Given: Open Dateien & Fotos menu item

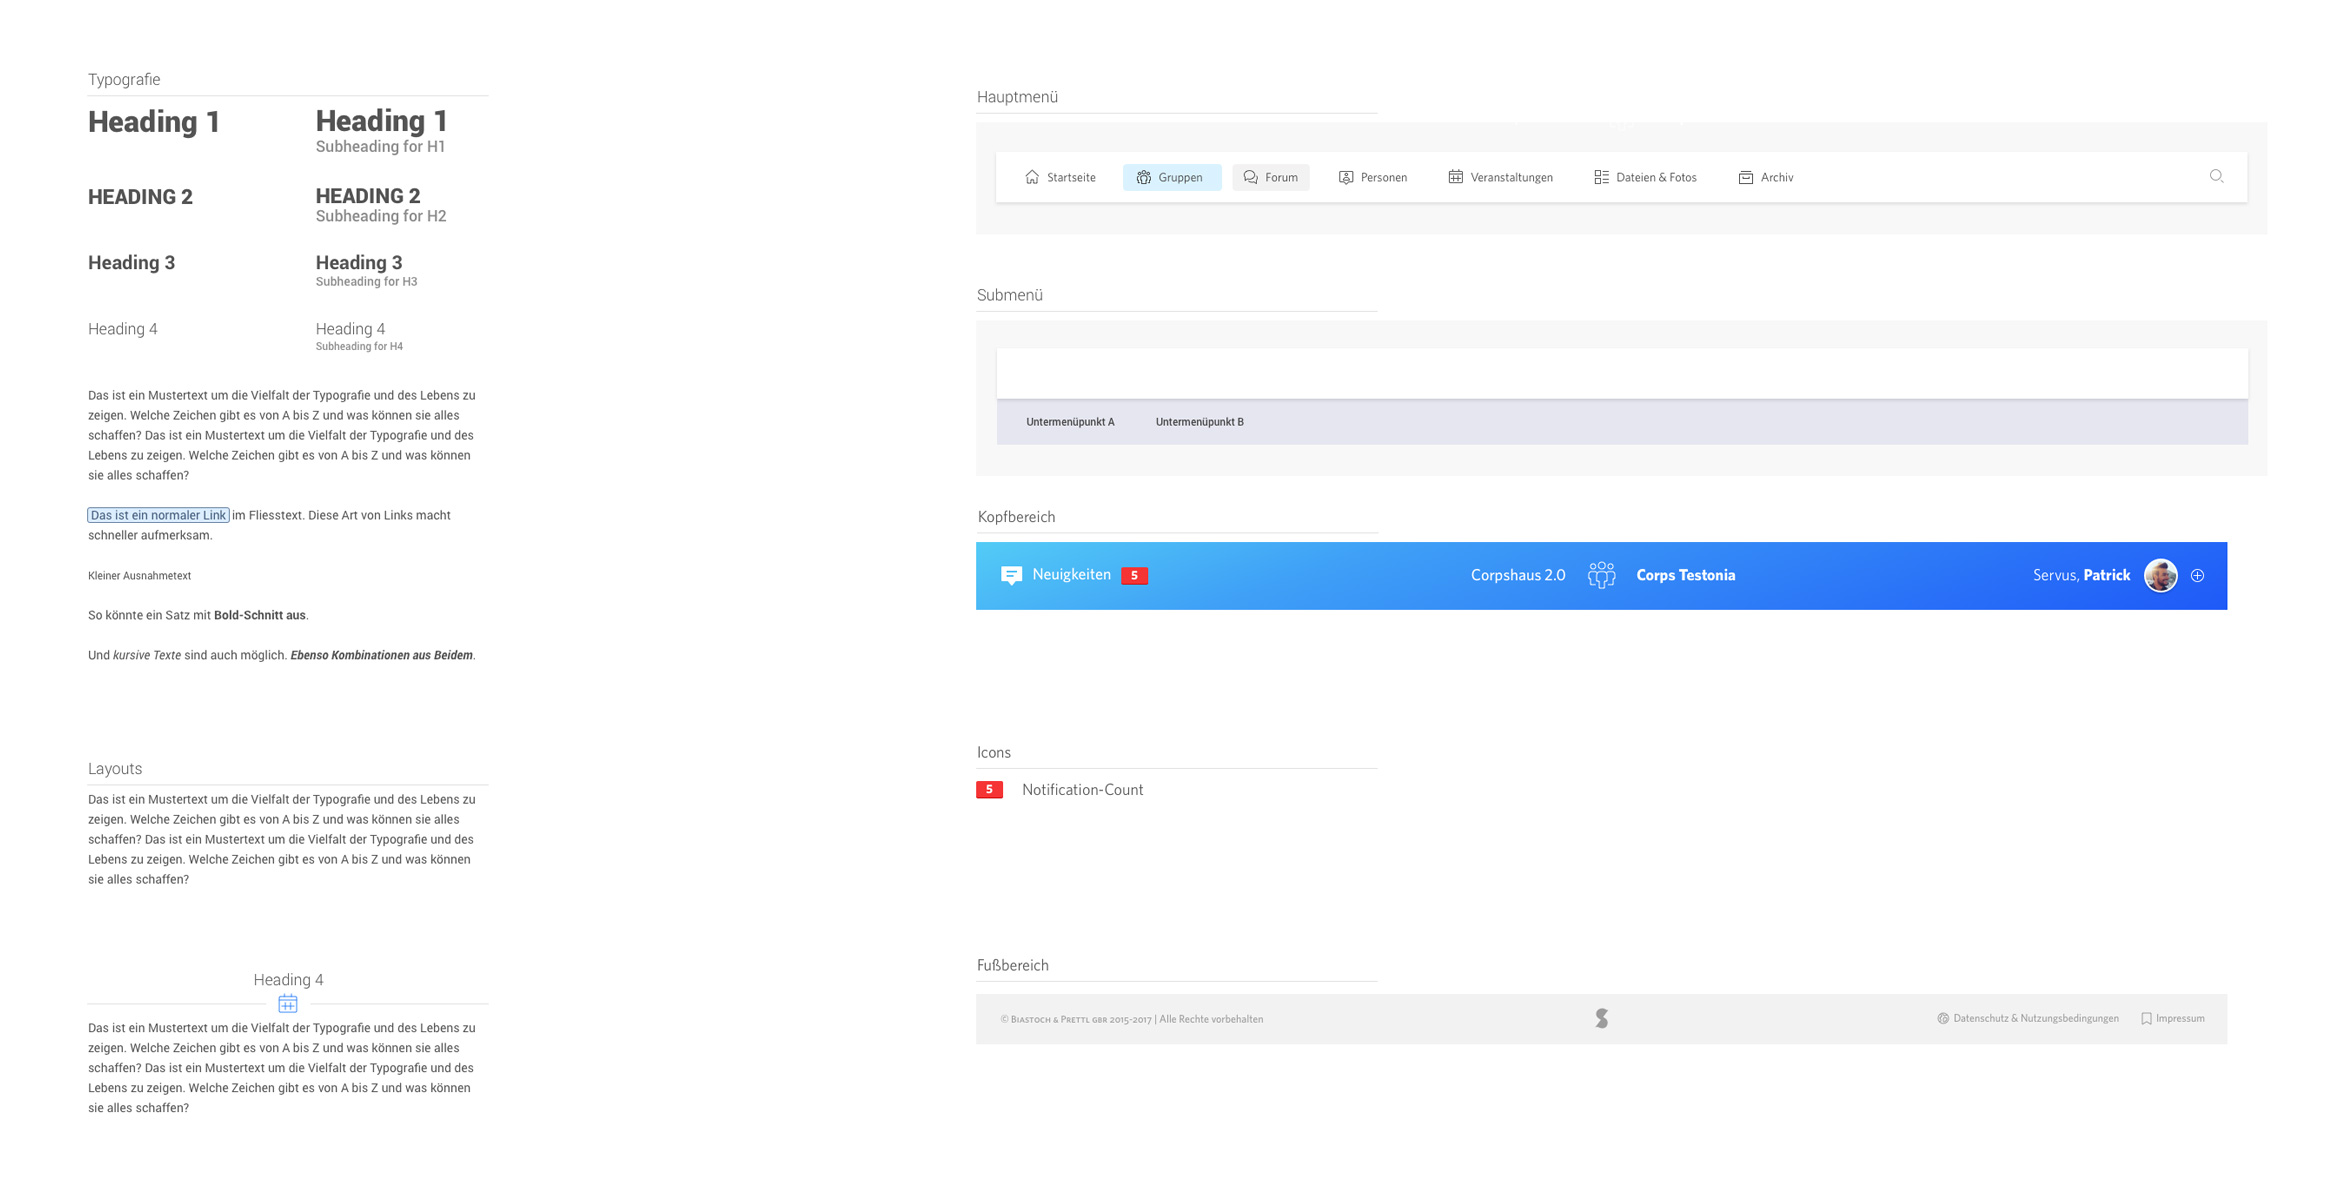Looking at the screenshot, I should coord(1645,178).
